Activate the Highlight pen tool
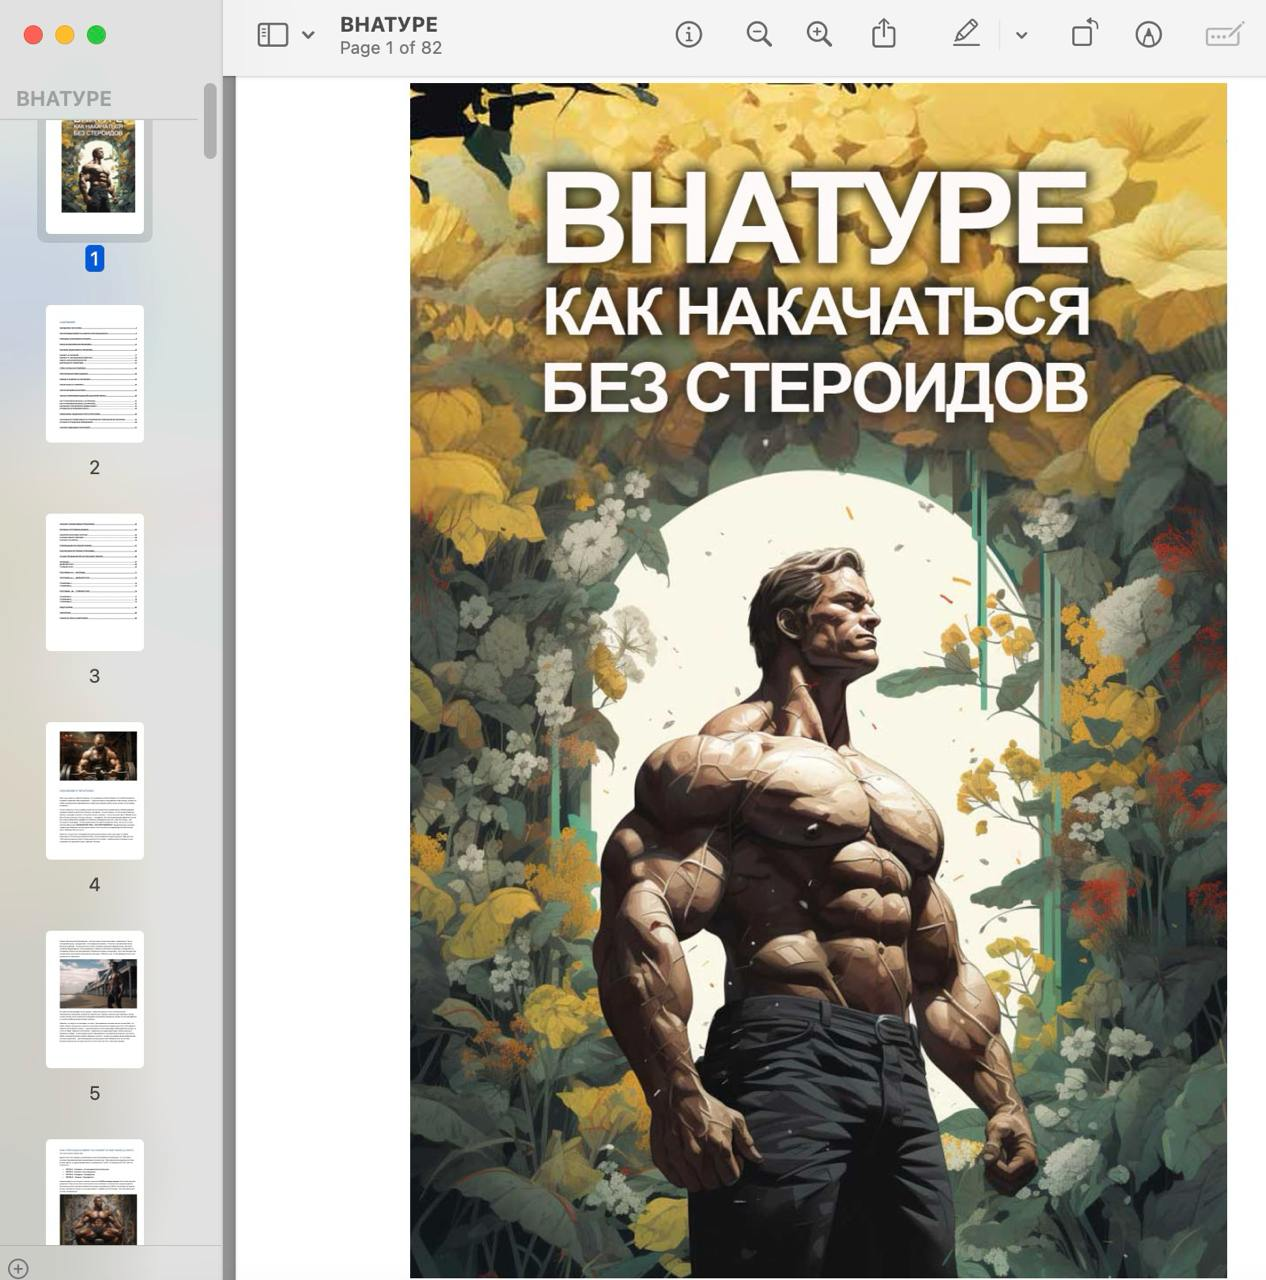Viewport: 1266px width, 1280px height. [x=965, y=35]
